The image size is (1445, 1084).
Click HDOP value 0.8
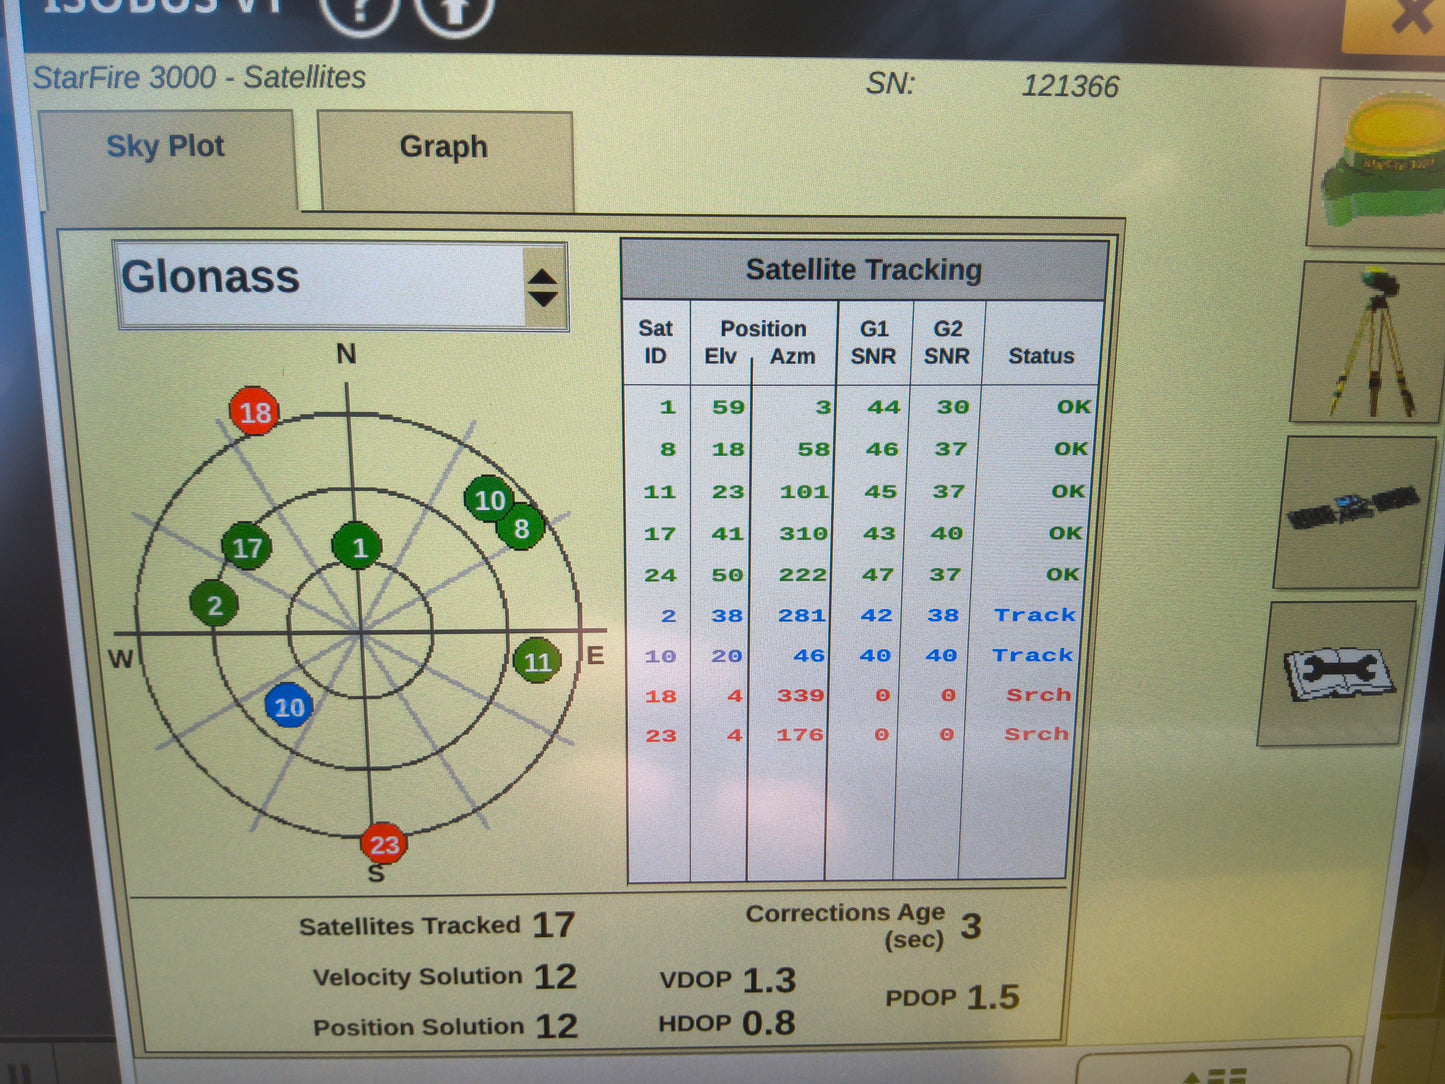click(769, 1023)
